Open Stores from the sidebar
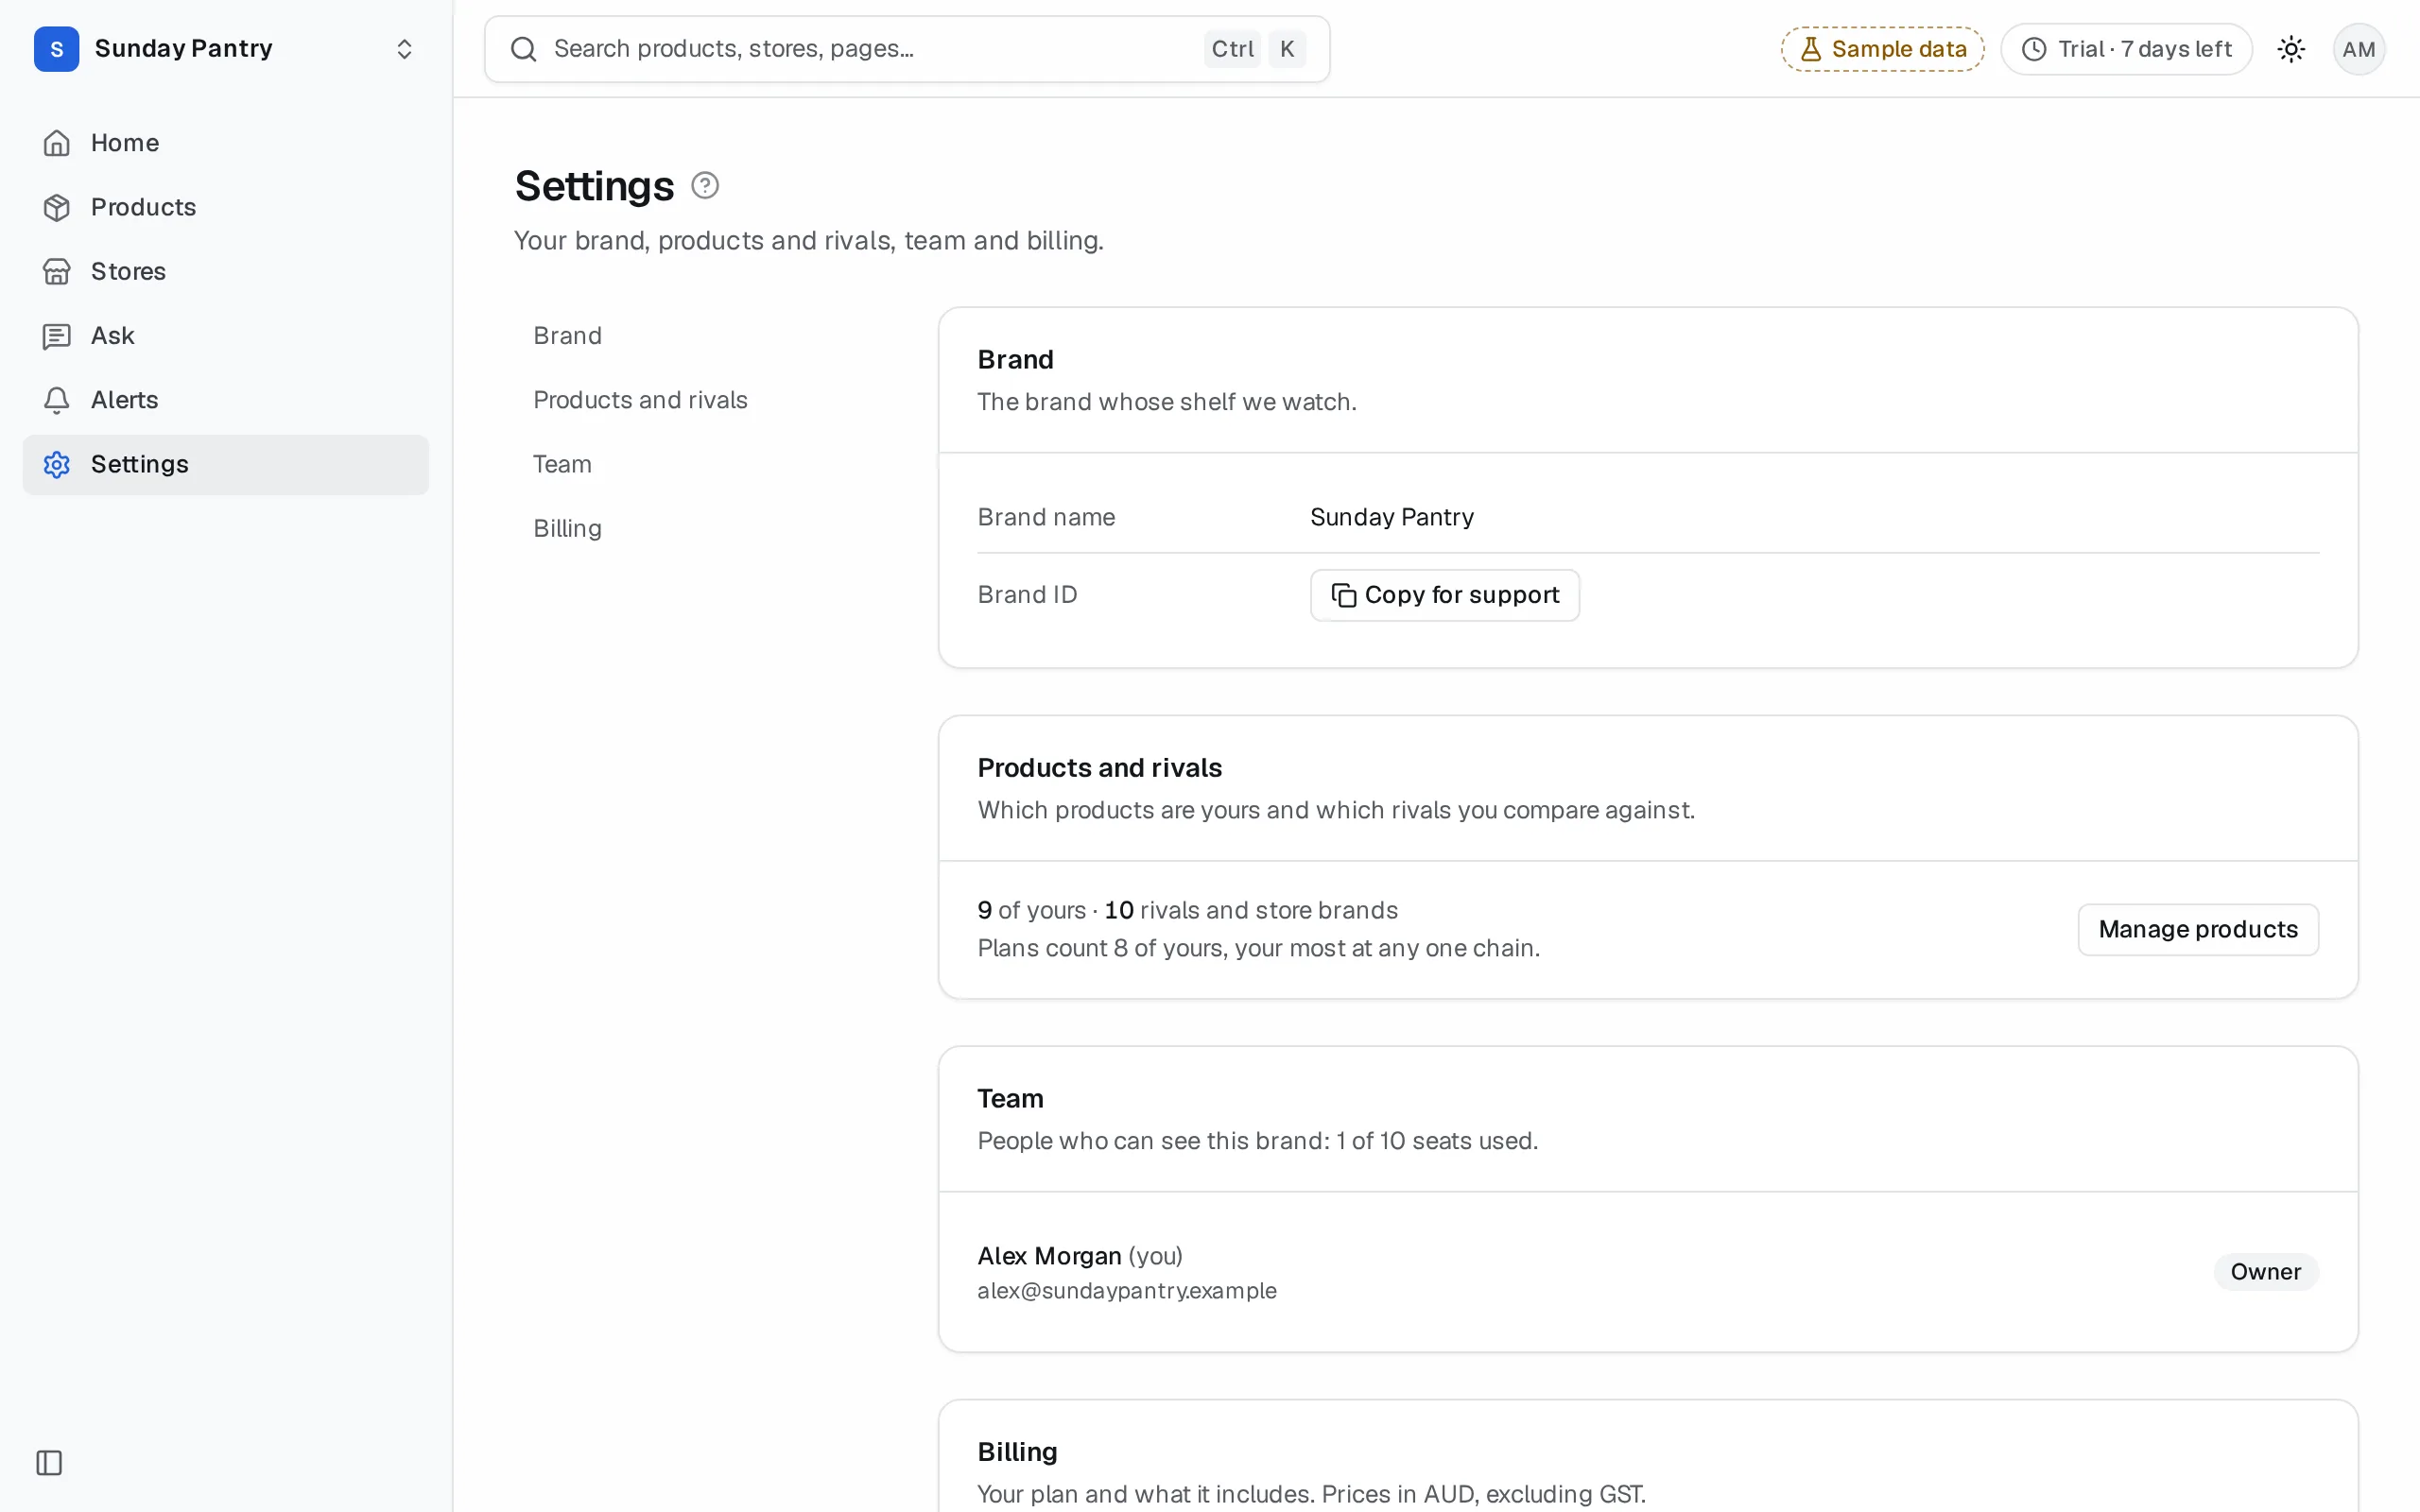The width and height of the screenshot is (2420, 1512). pyautogui.click(x=226, y=271)
